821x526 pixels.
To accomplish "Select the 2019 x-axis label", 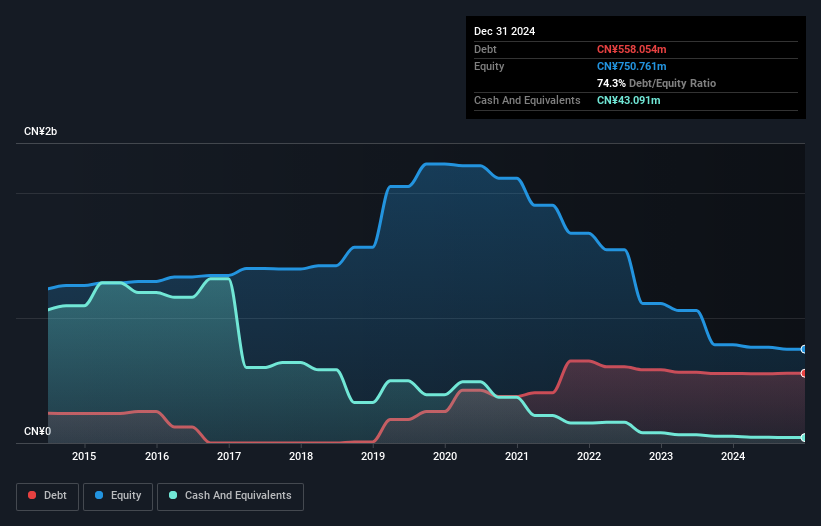I will 373,456.
